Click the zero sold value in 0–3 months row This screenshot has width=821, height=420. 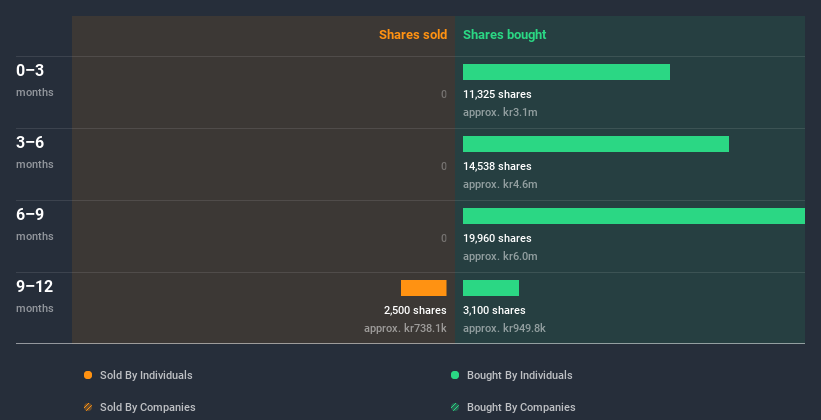click(x=444, y=94)
